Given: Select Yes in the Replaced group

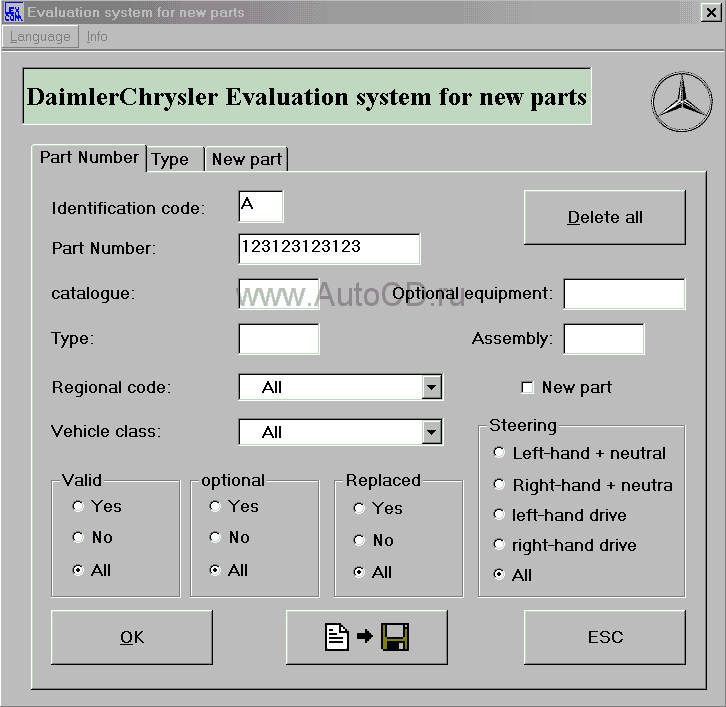Looking at the screenshot, I should click(359, 508).
